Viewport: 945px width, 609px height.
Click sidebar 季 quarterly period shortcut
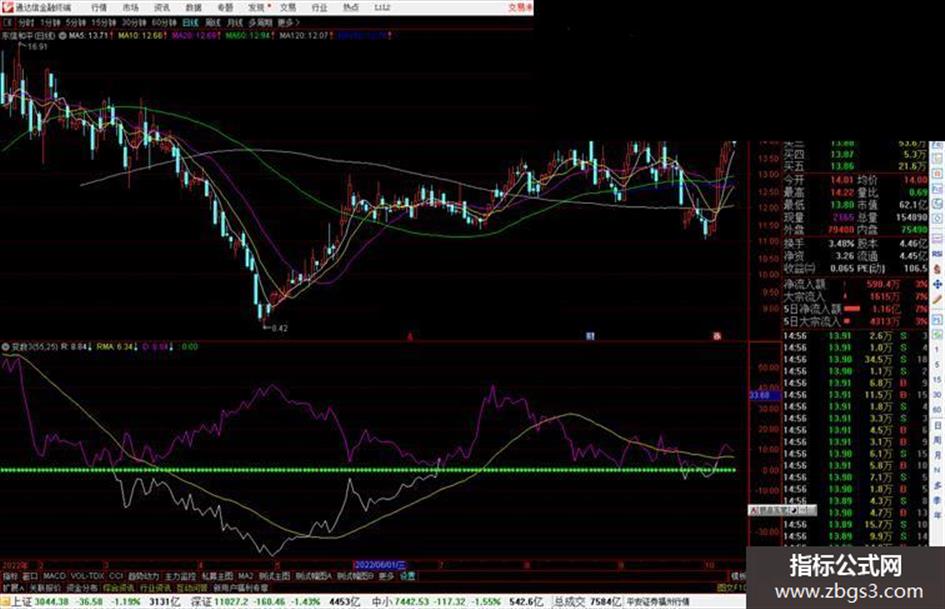(937, 500)
